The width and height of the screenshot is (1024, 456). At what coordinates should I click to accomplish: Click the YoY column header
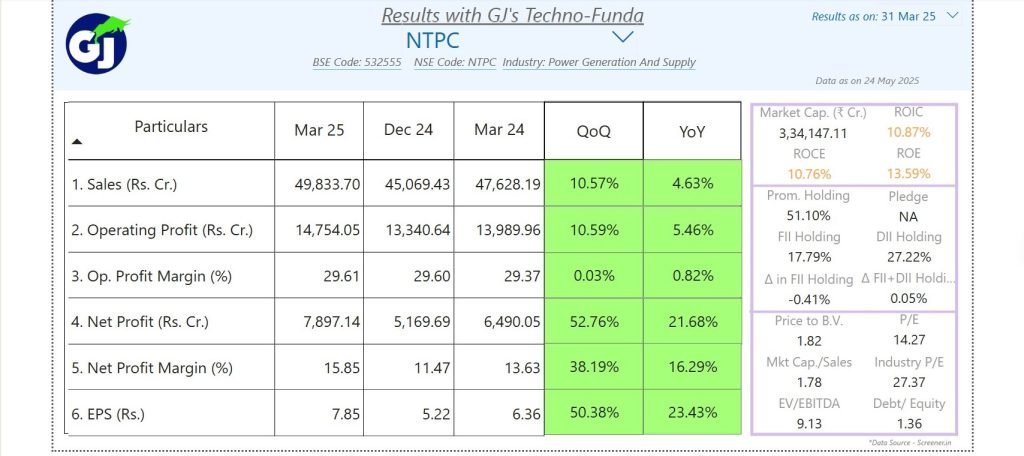[692, 131]
